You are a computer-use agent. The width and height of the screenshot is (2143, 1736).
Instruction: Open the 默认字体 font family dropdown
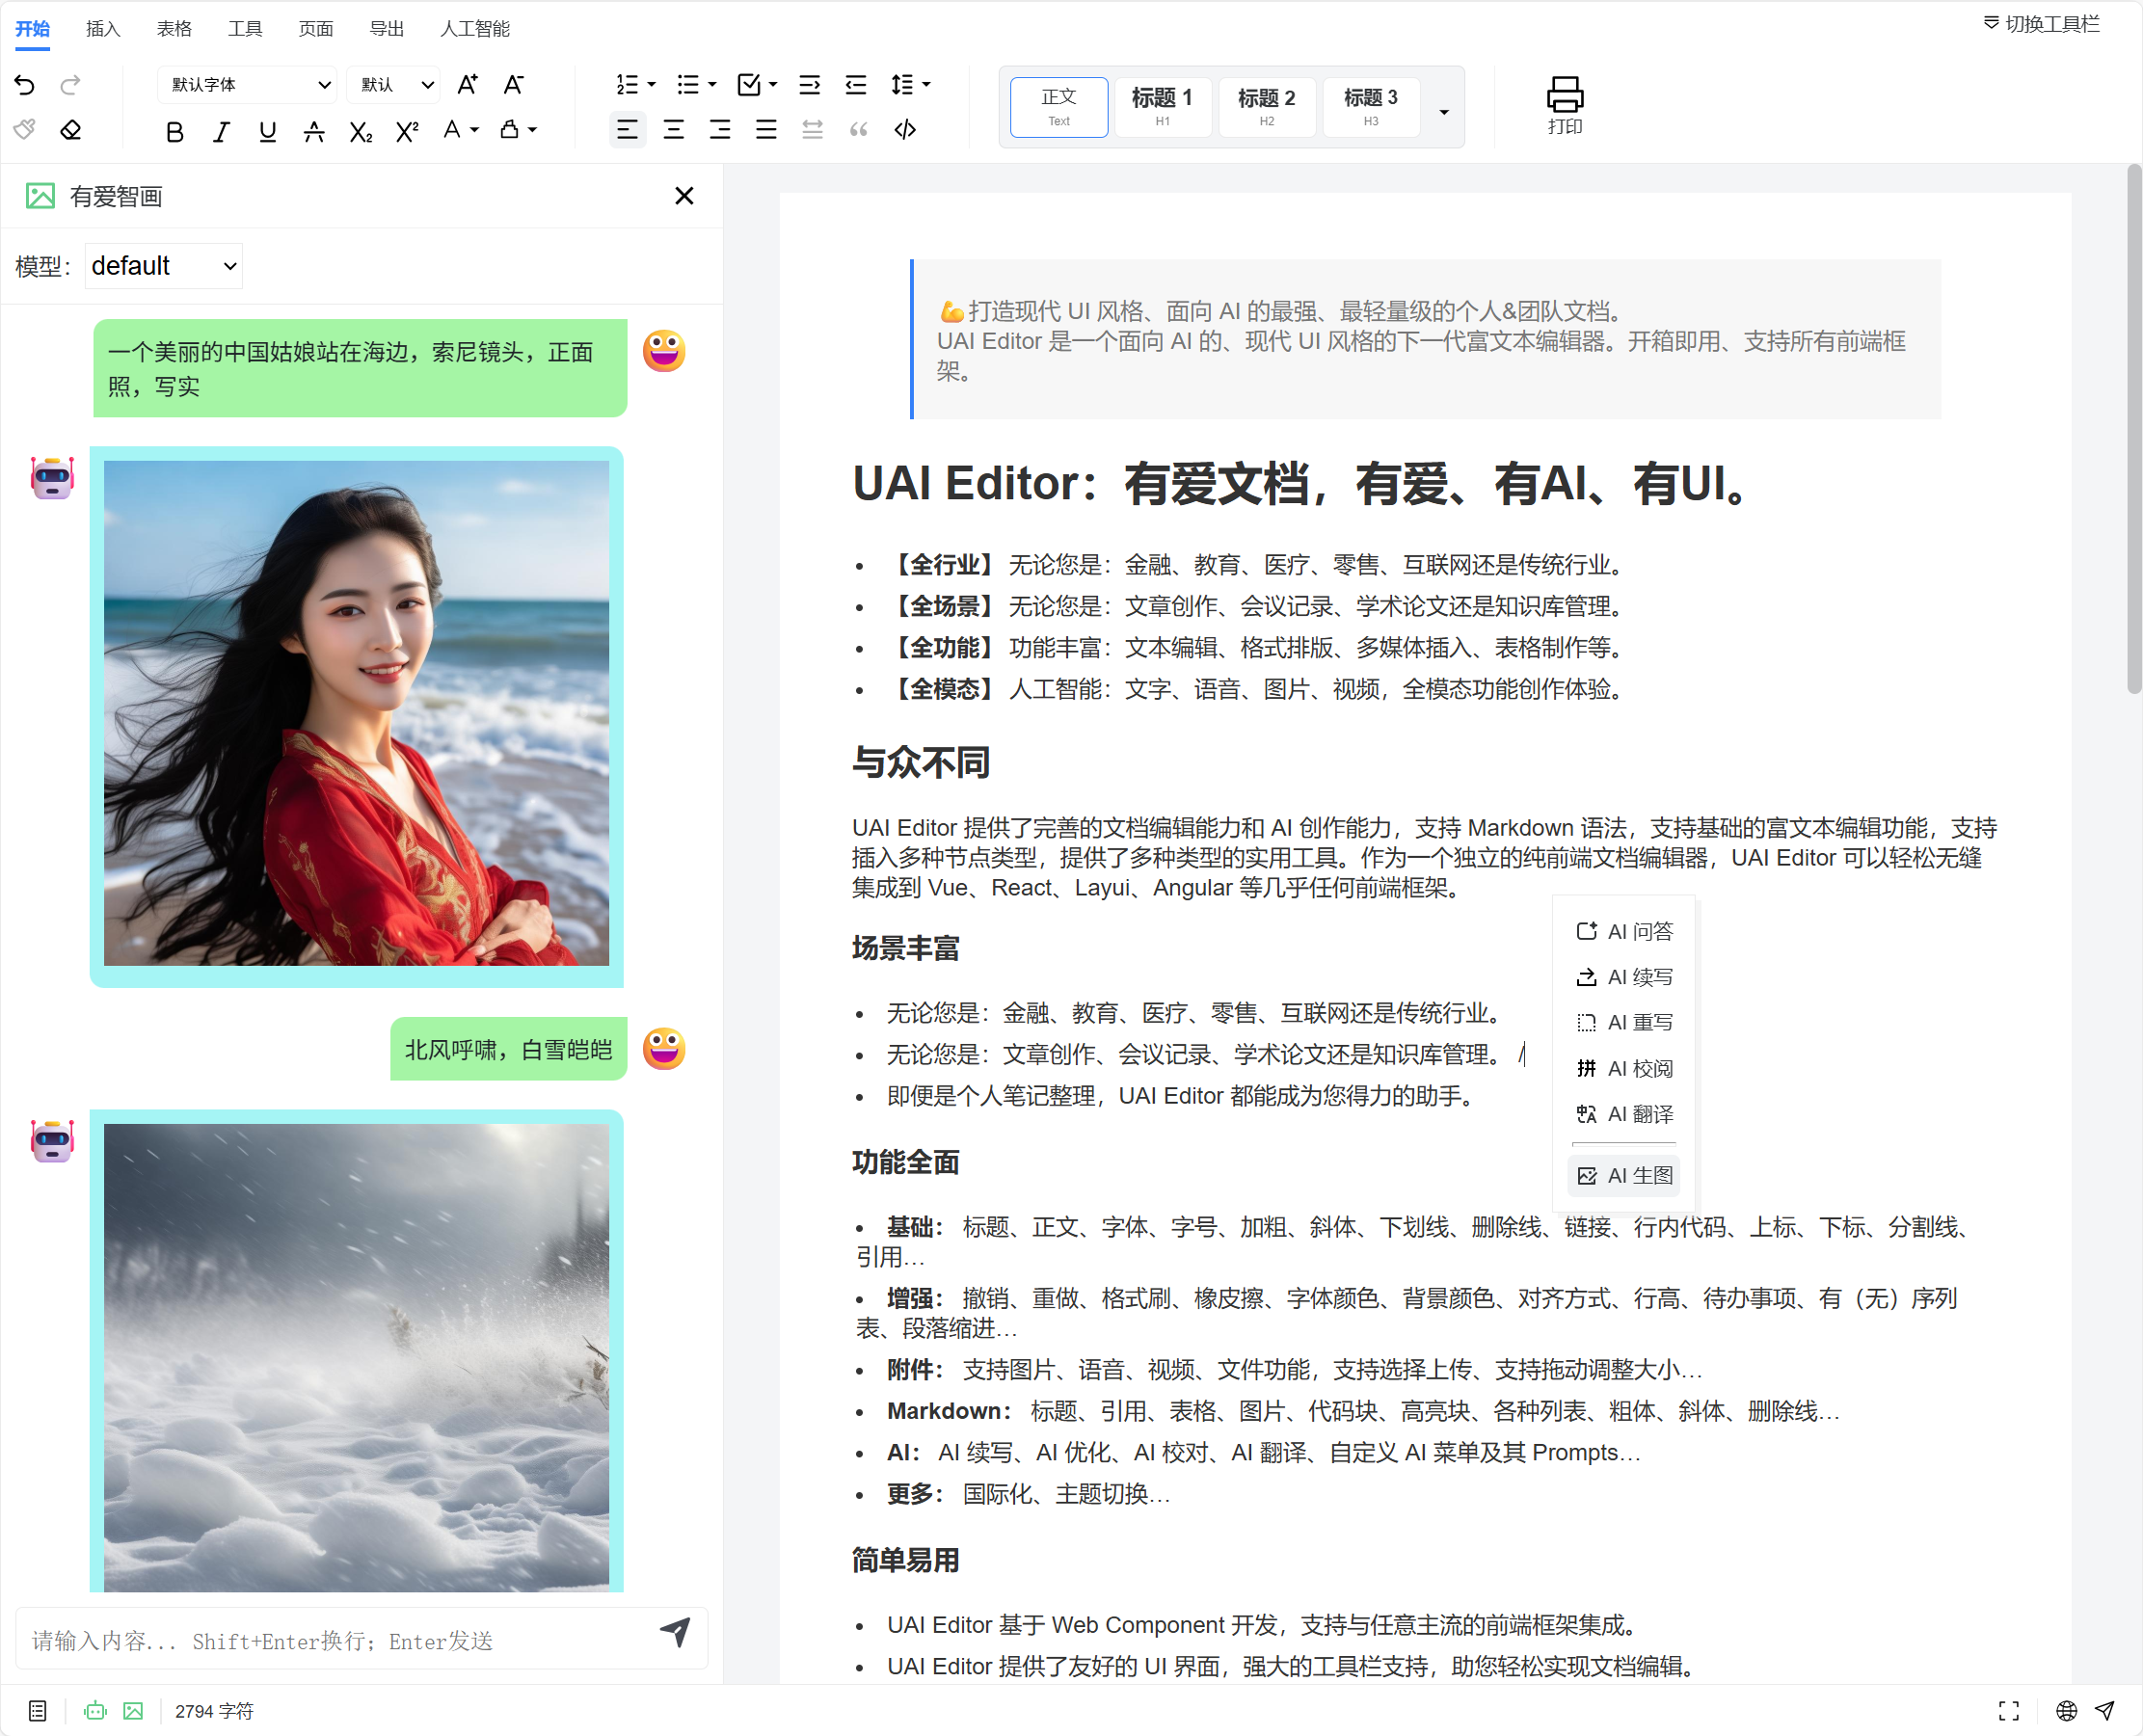pyautogui.click(x=247, y=85)
